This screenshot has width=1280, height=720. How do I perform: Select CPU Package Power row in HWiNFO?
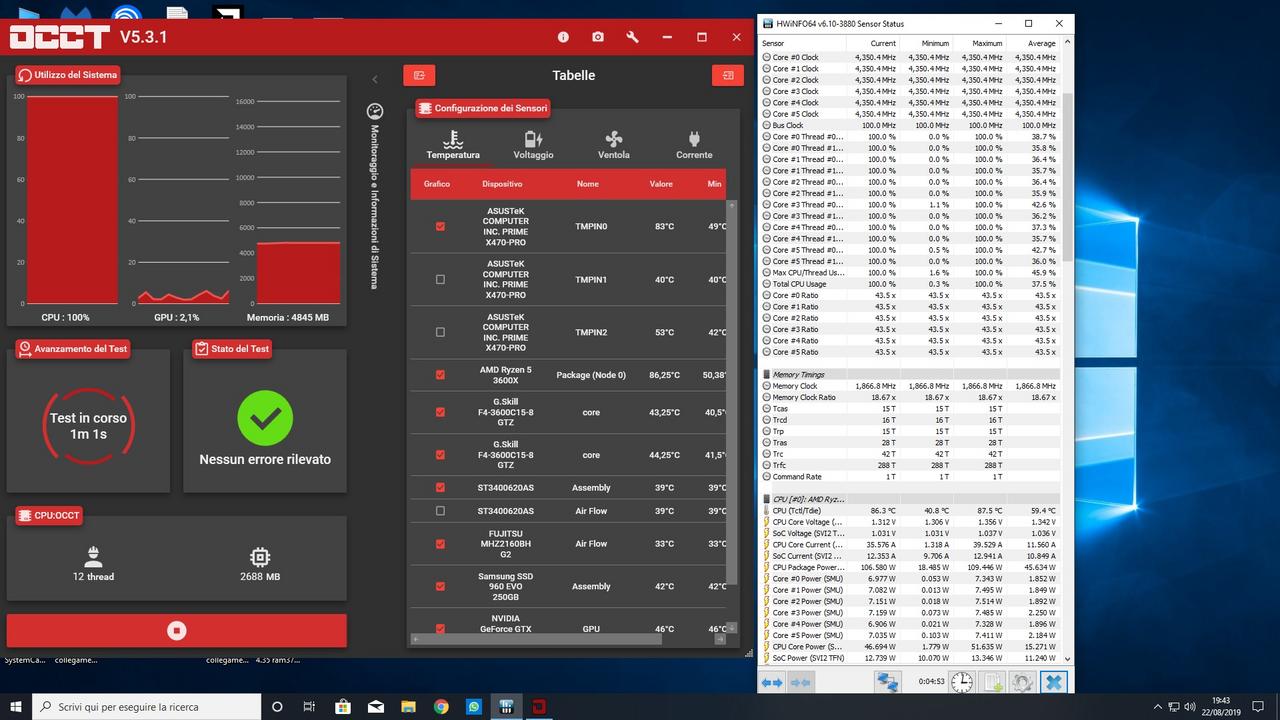tap(910, 567)
